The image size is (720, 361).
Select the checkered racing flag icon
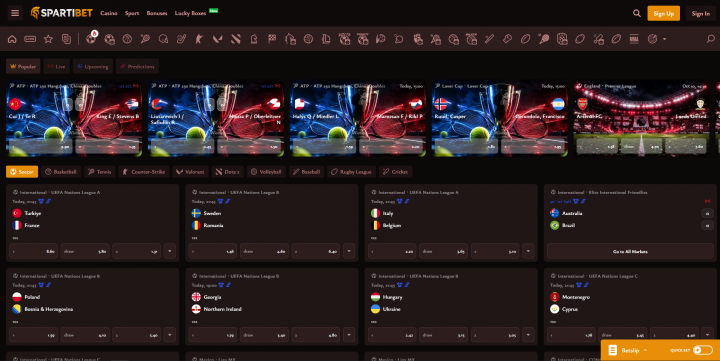[272, 39]
